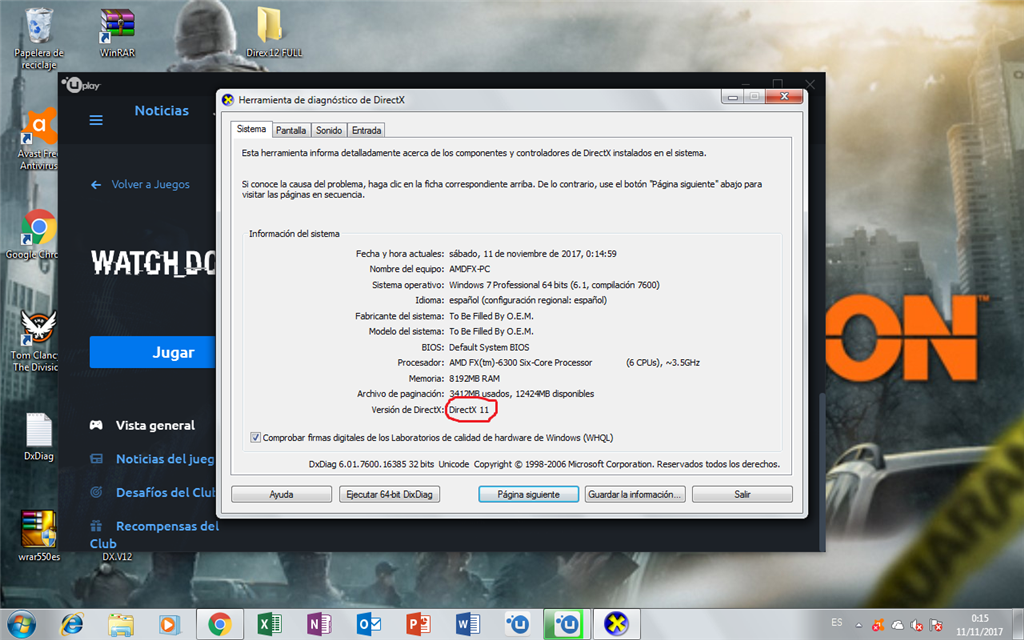Switch to the Pantalla tab
Screen dimensions: 1024x640
point(291,130)
